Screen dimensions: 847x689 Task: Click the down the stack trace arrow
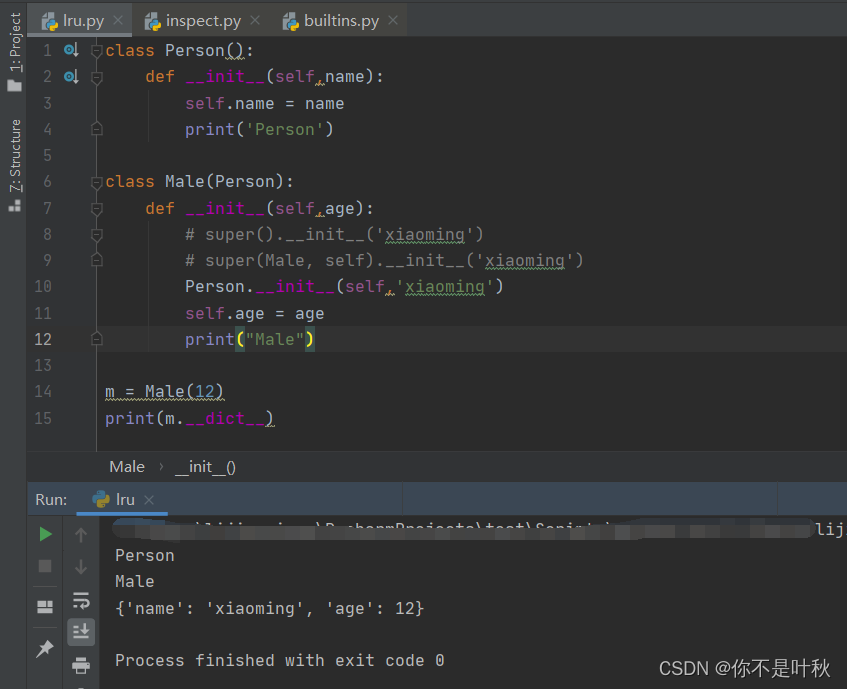click(81, 566)
